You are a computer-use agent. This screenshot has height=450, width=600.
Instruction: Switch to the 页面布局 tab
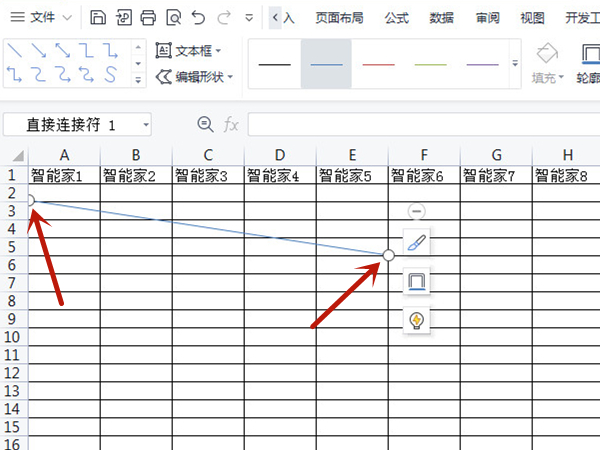tap(339, 18)
